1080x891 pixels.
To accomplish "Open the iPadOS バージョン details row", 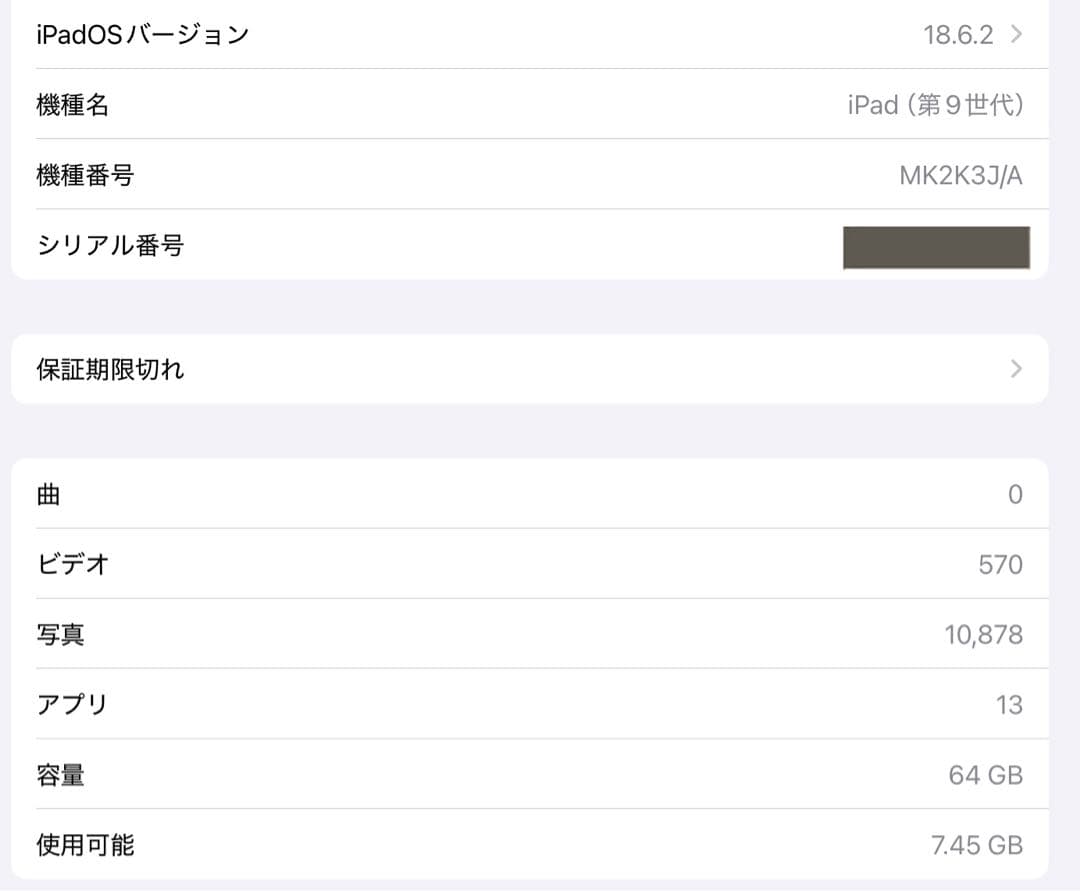I will pyautogui.click(x=400, y=34).
